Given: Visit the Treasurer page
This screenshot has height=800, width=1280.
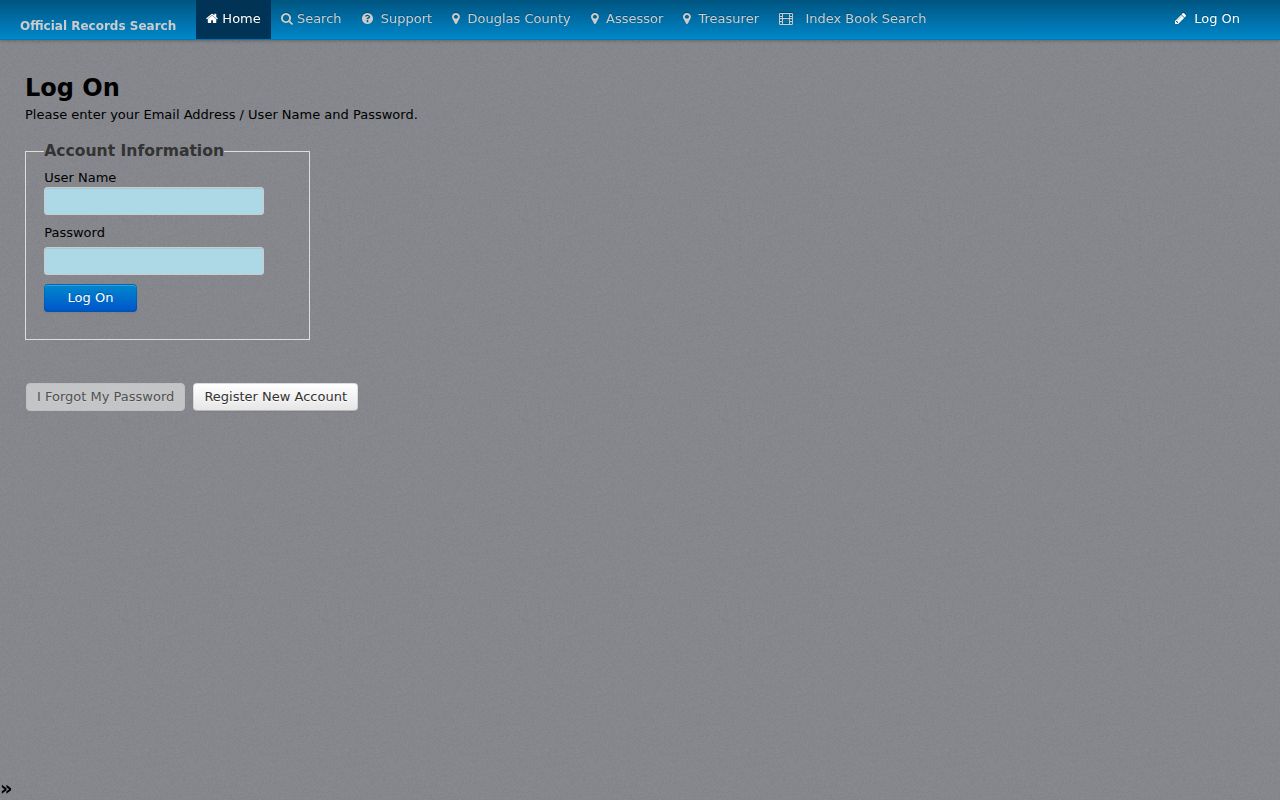Looking at the screenshot, I should click(721, 19).
